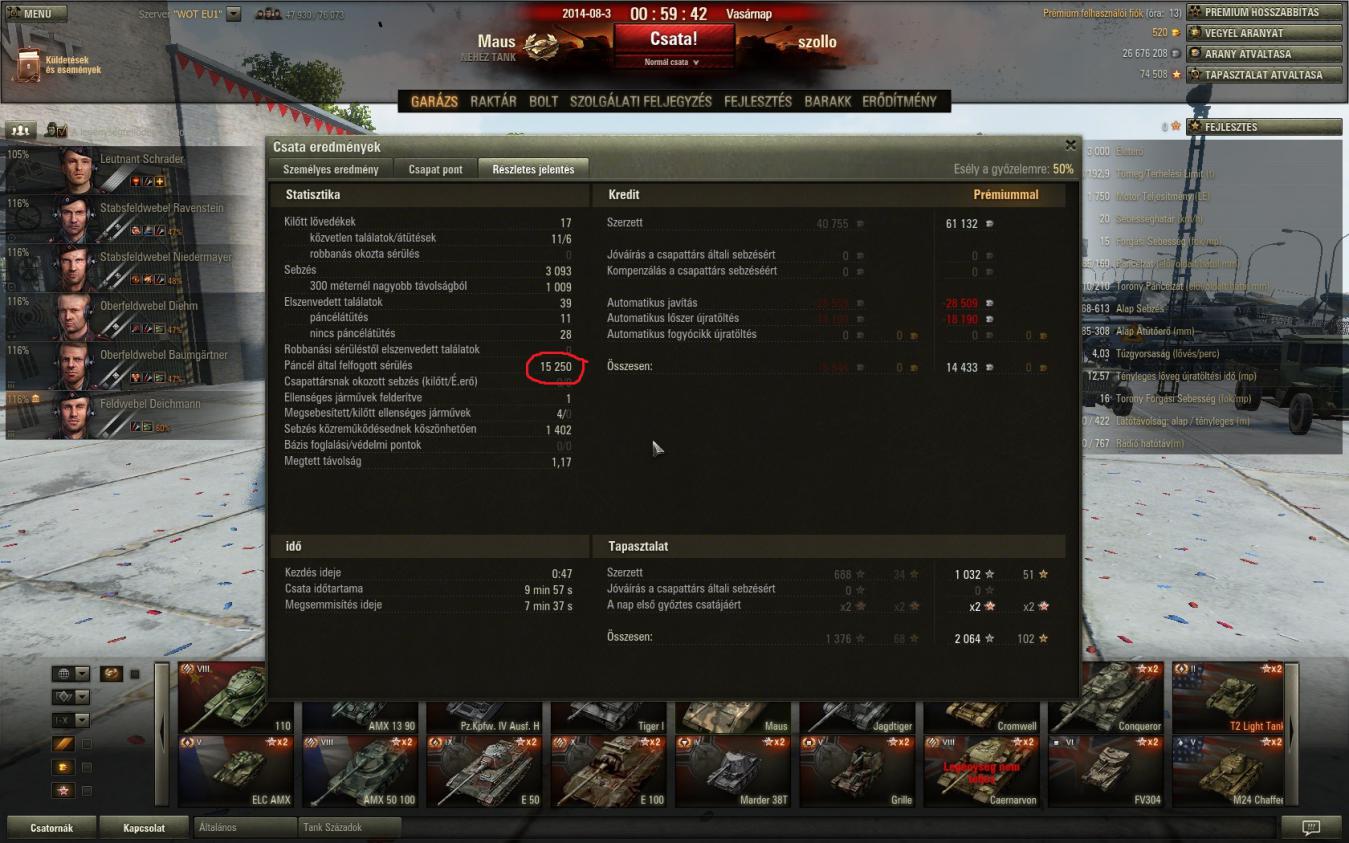The width and height of the screenshot is (1349, 843).
Task: Click the chat bubble icon at bottom right
Action: point(1311,827)
